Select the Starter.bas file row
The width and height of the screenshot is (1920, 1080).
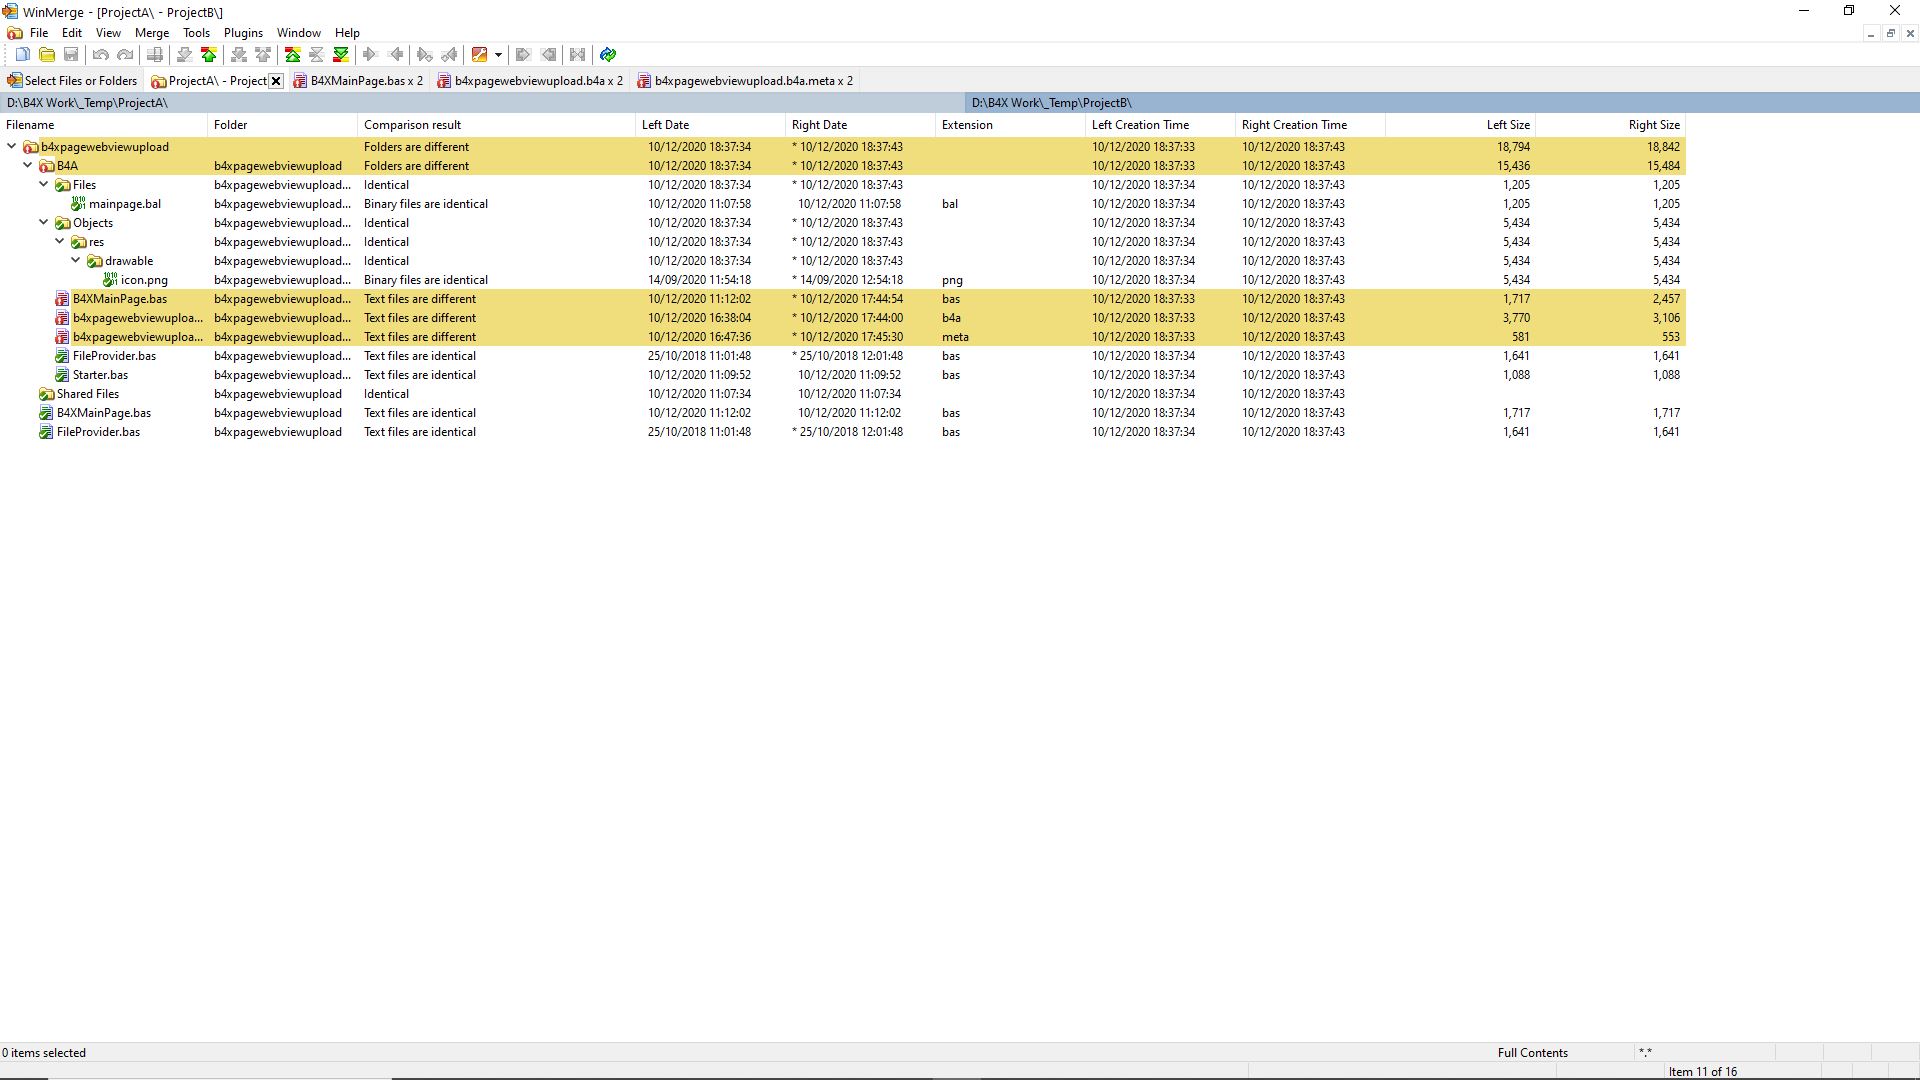coord(100,375)
